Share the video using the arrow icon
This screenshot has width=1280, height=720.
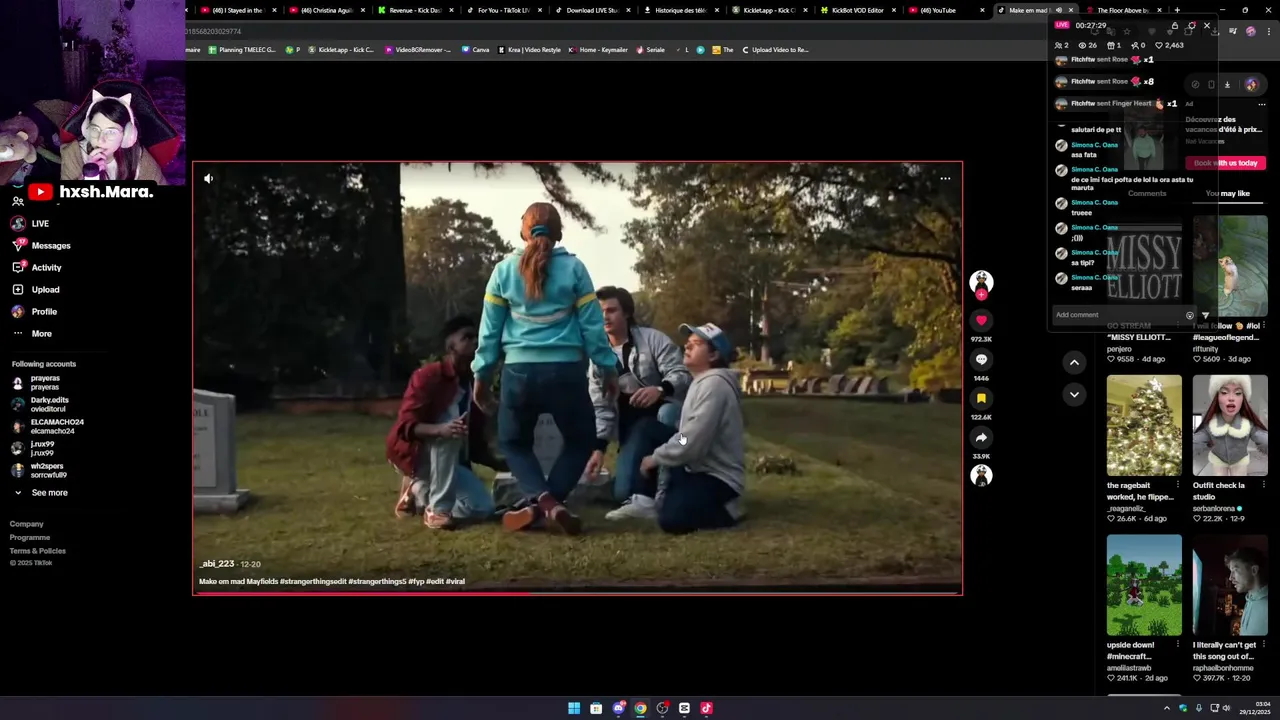coord(981,437)
